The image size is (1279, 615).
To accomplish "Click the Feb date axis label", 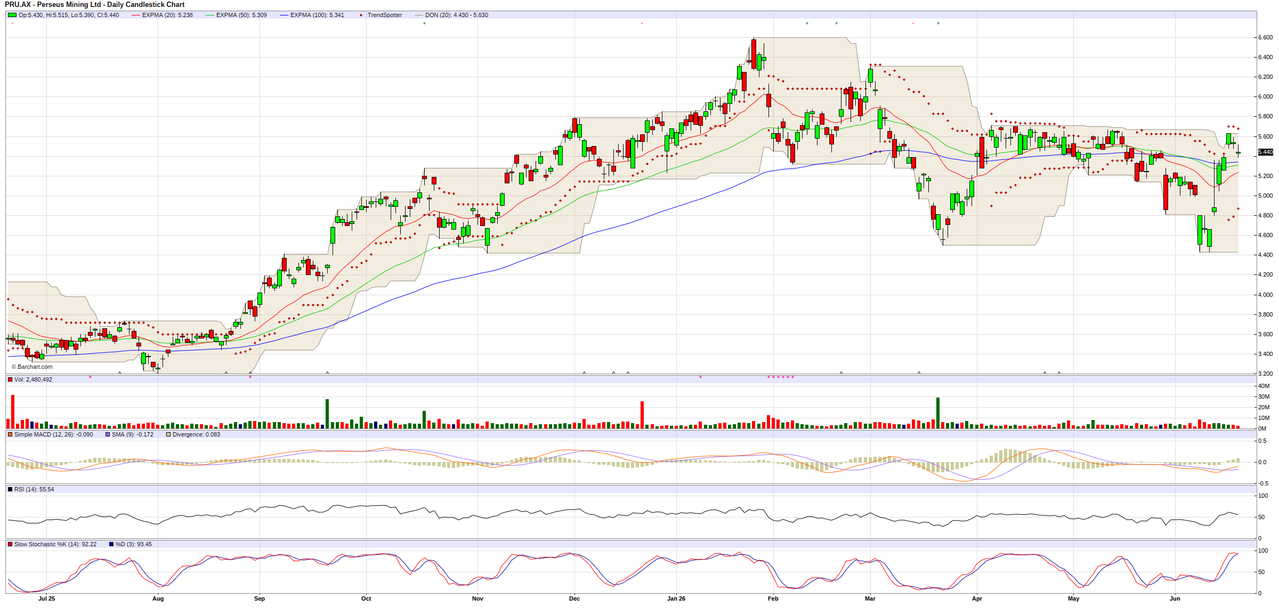I will point(773,599).
